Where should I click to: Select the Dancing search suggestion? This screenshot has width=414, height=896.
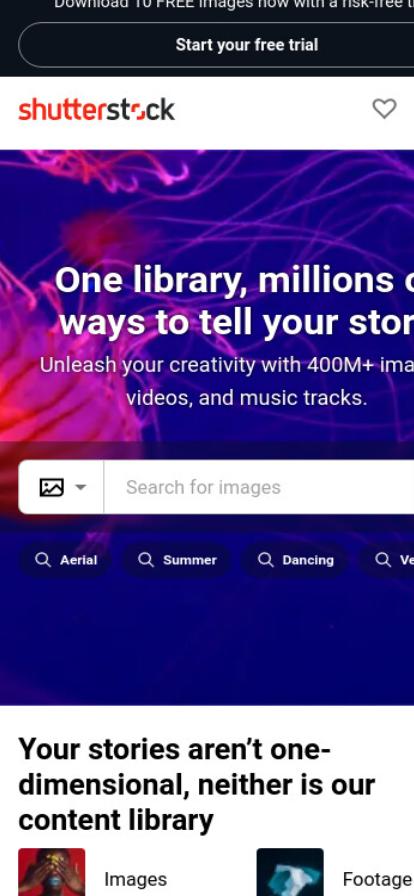tap(295, 560)
